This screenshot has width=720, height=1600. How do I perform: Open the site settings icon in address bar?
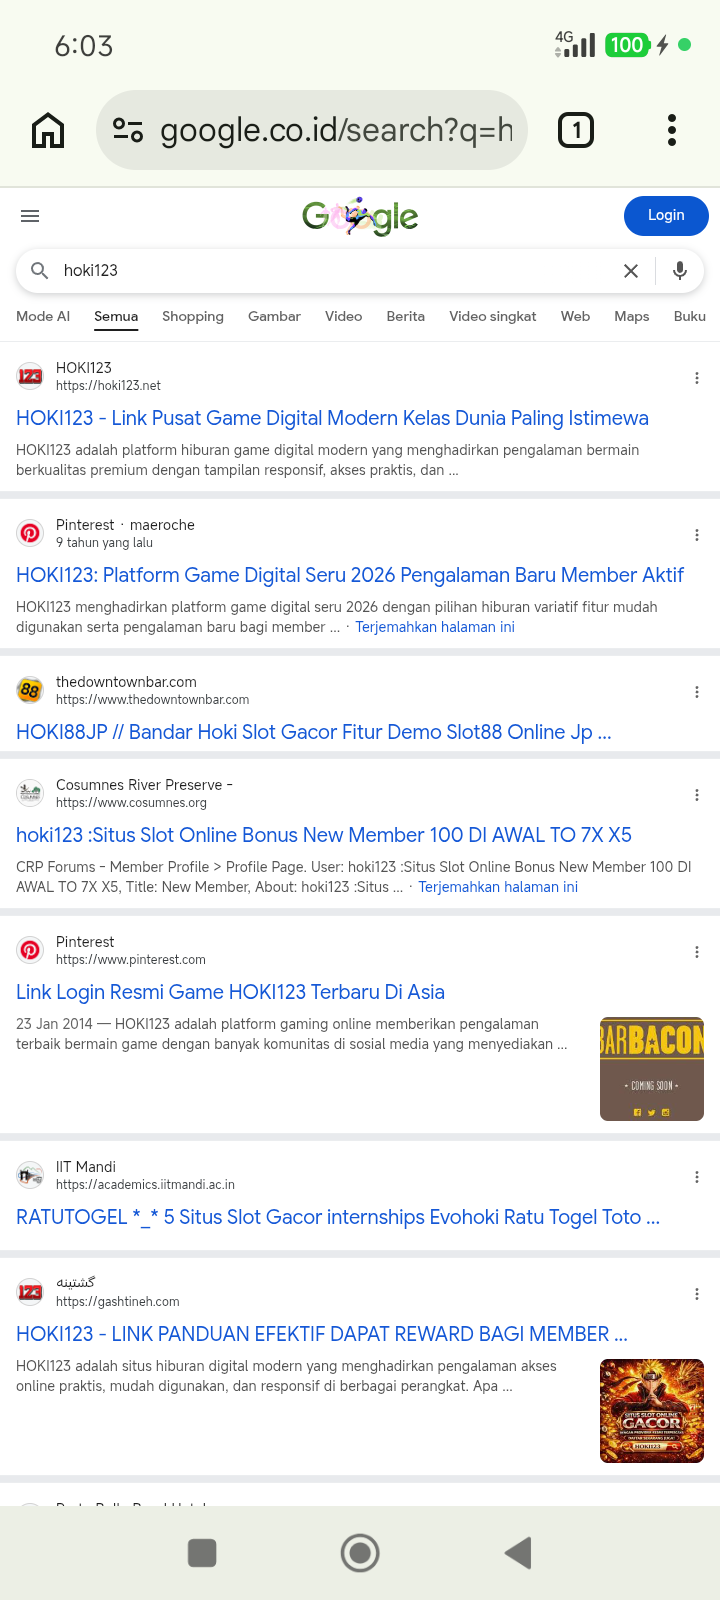click(128, 130)
